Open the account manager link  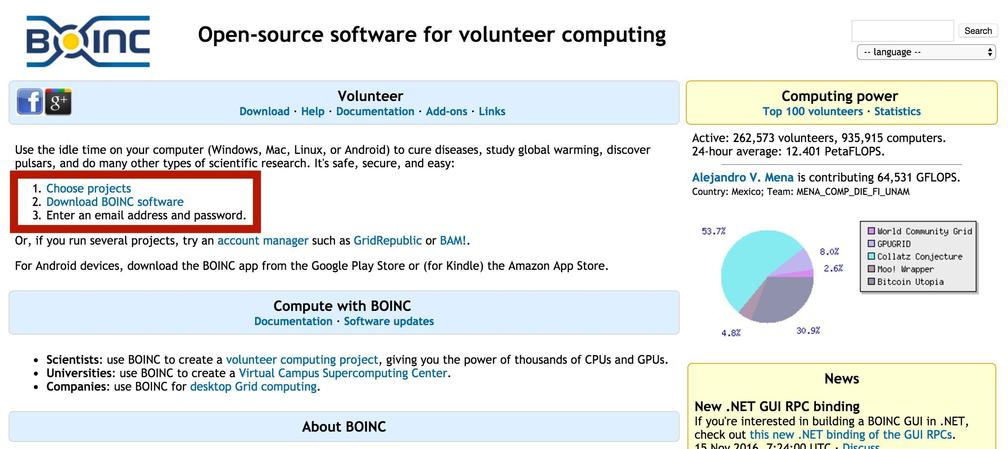(x=263, y=241)
